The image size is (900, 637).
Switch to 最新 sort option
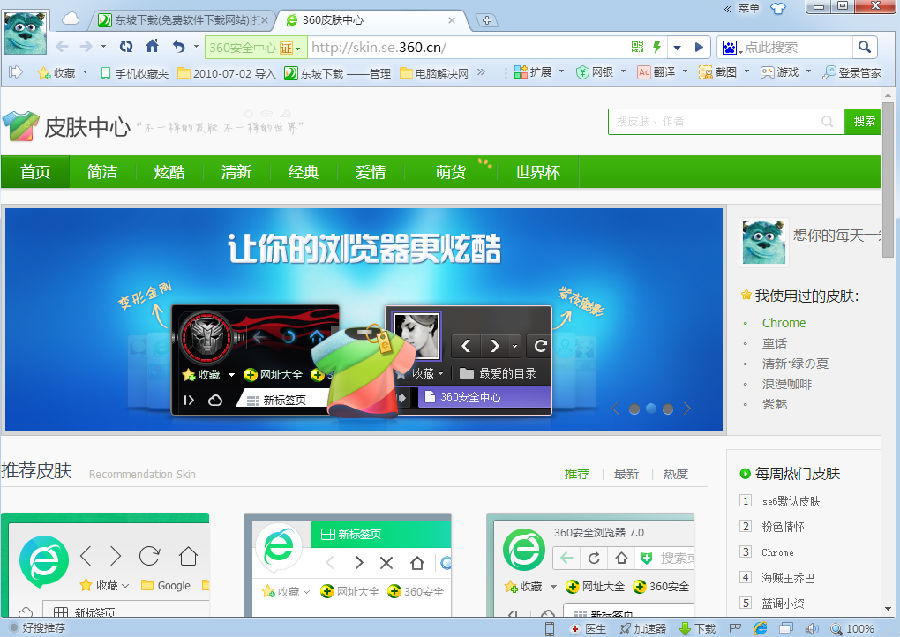[x=626, y=474]
